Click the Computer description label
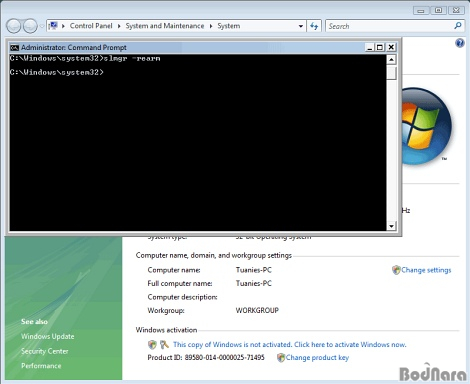 [x=182, y=297]
